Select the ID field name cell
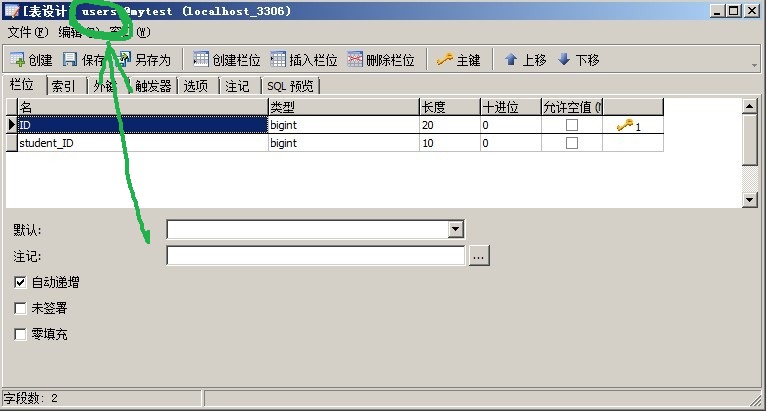 (143, 125)
